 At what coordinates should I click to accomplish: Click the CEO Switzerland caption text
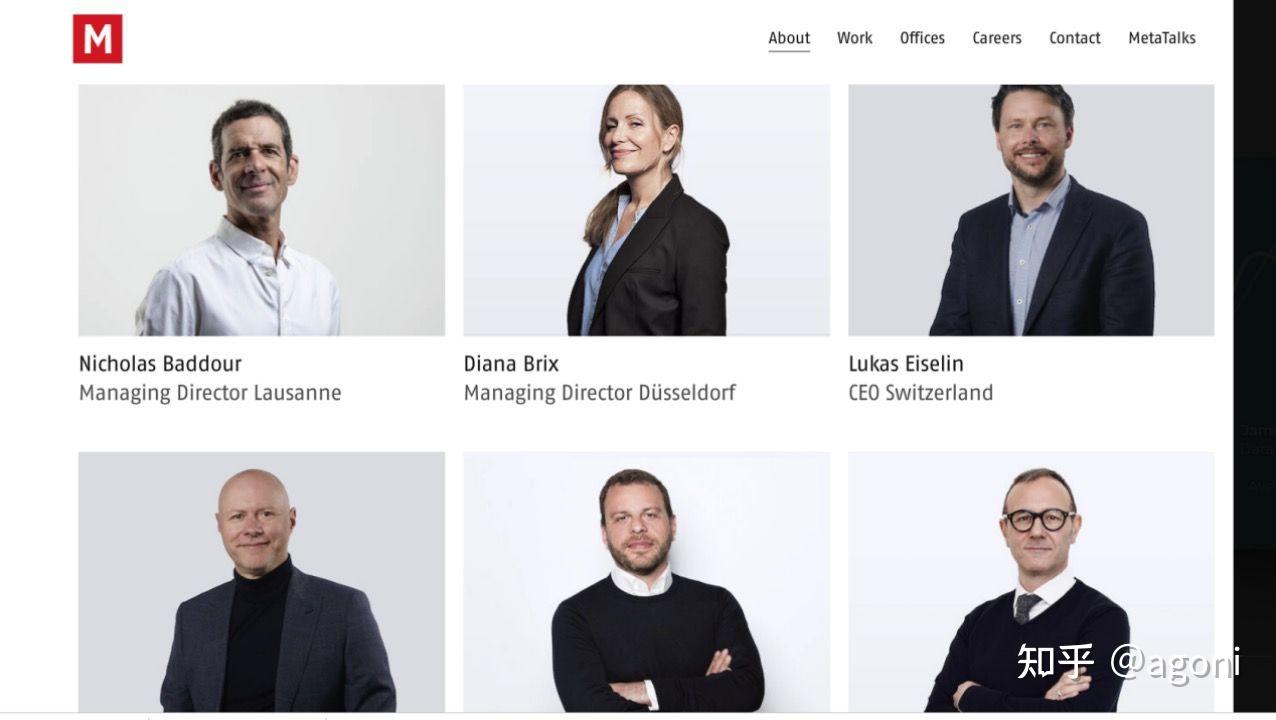(921, 393)
